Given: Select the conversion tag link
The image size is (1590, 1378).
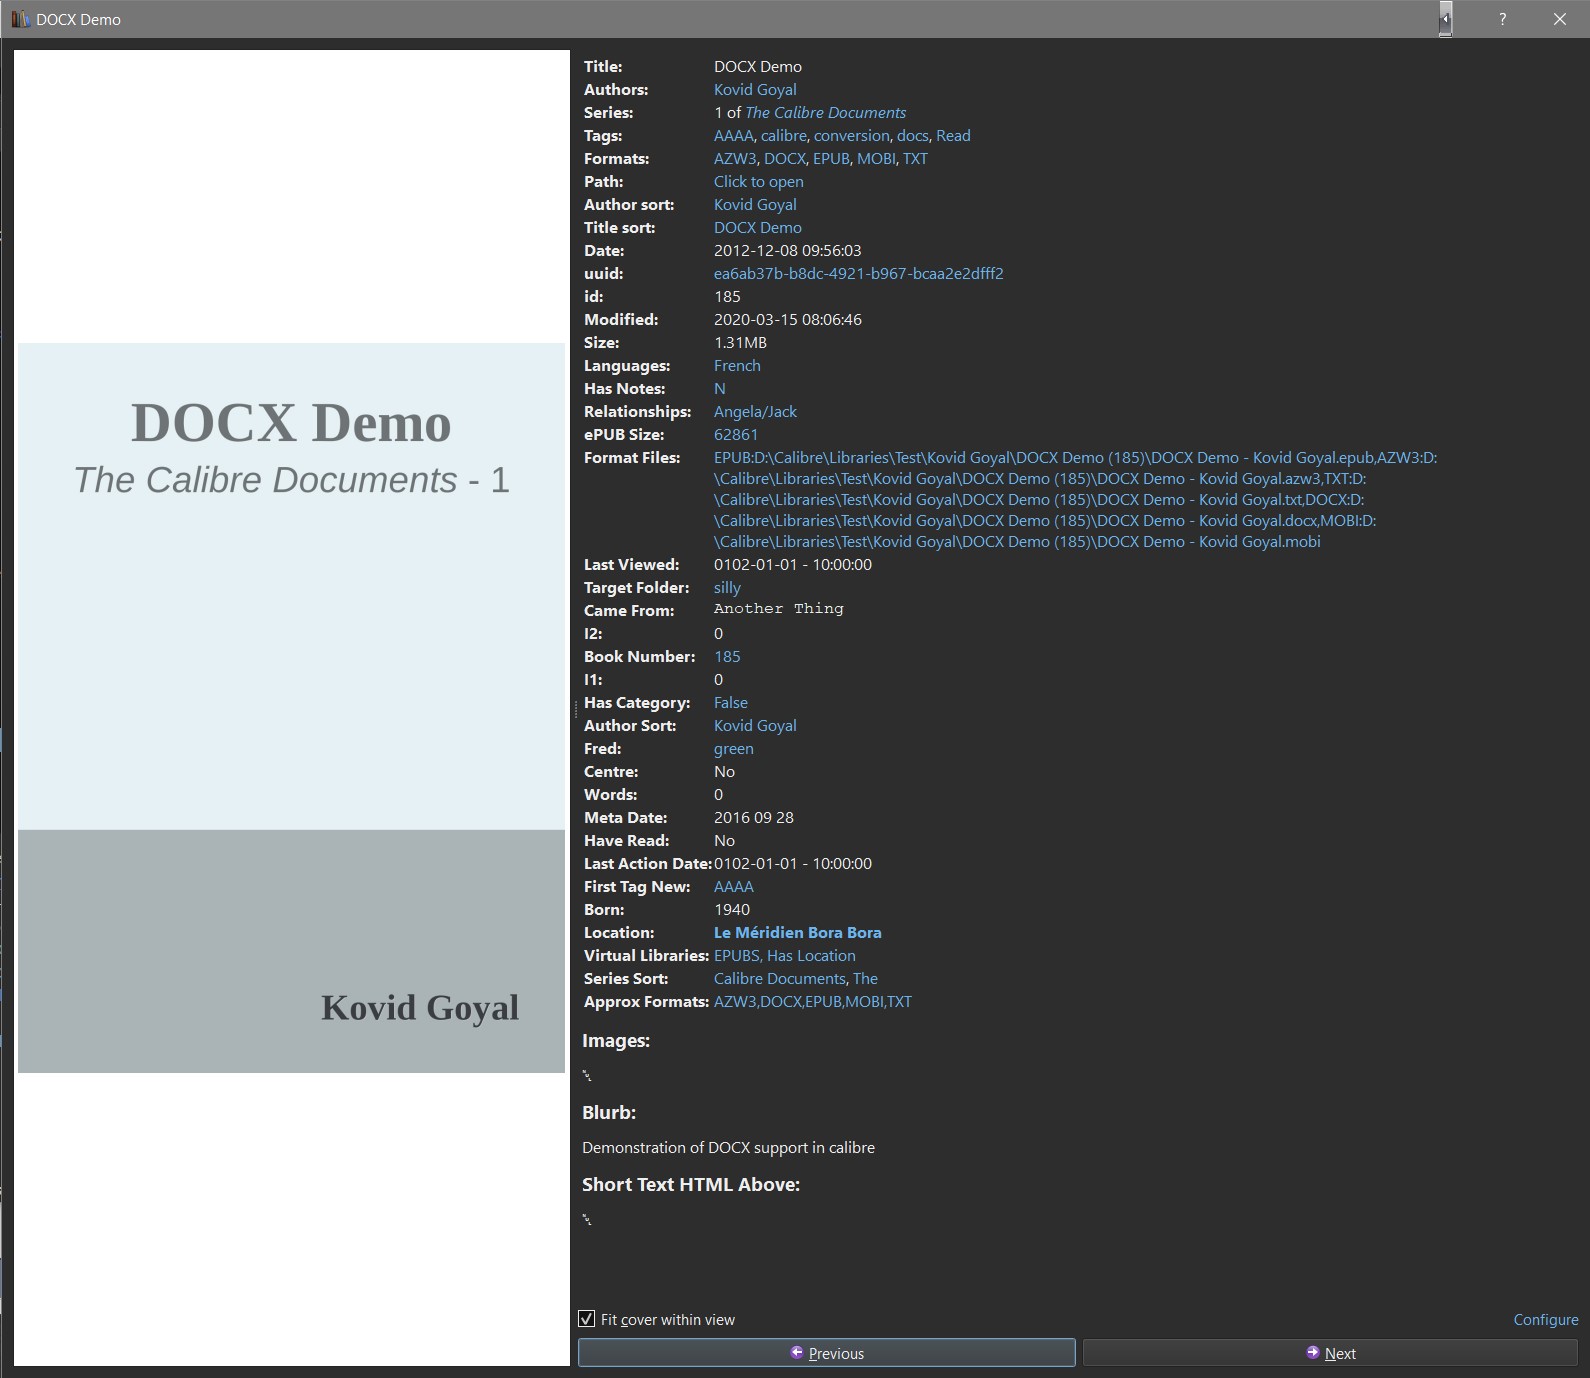Looking at the screenshot, I should coord(852,136).
